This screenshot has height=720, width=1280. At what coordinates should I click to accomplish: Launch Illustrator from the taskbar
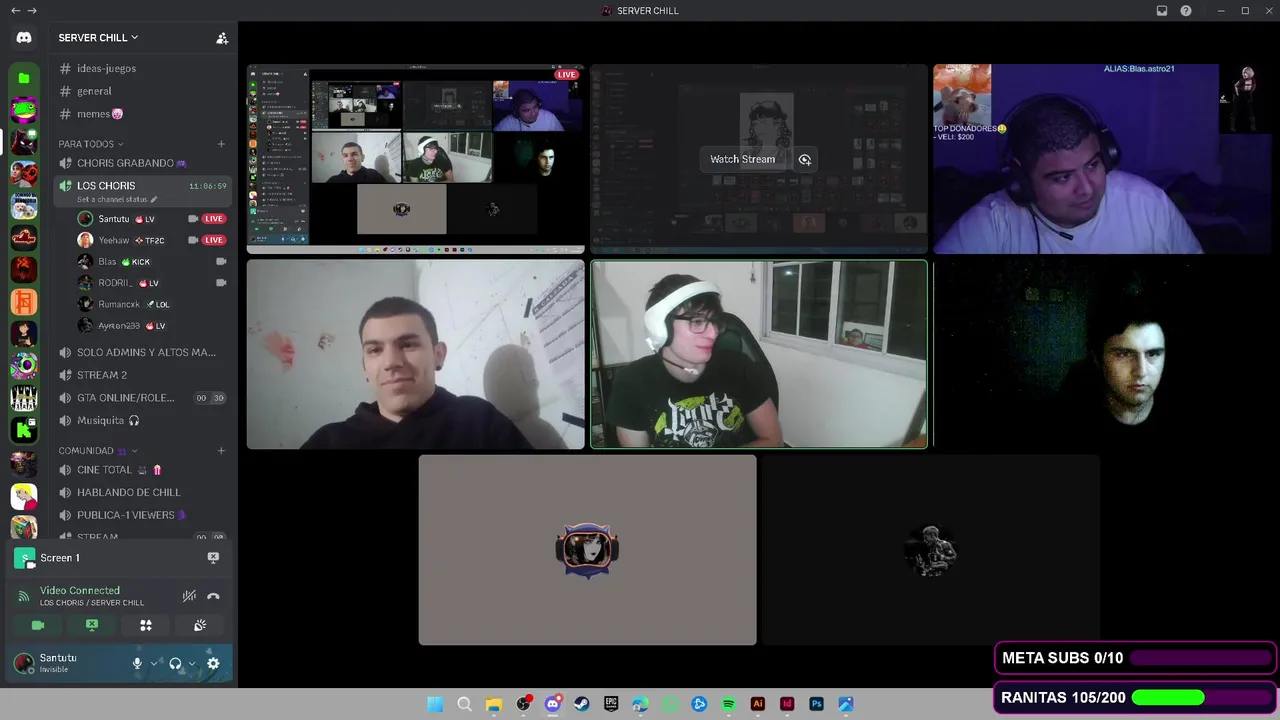click(758, 704)
